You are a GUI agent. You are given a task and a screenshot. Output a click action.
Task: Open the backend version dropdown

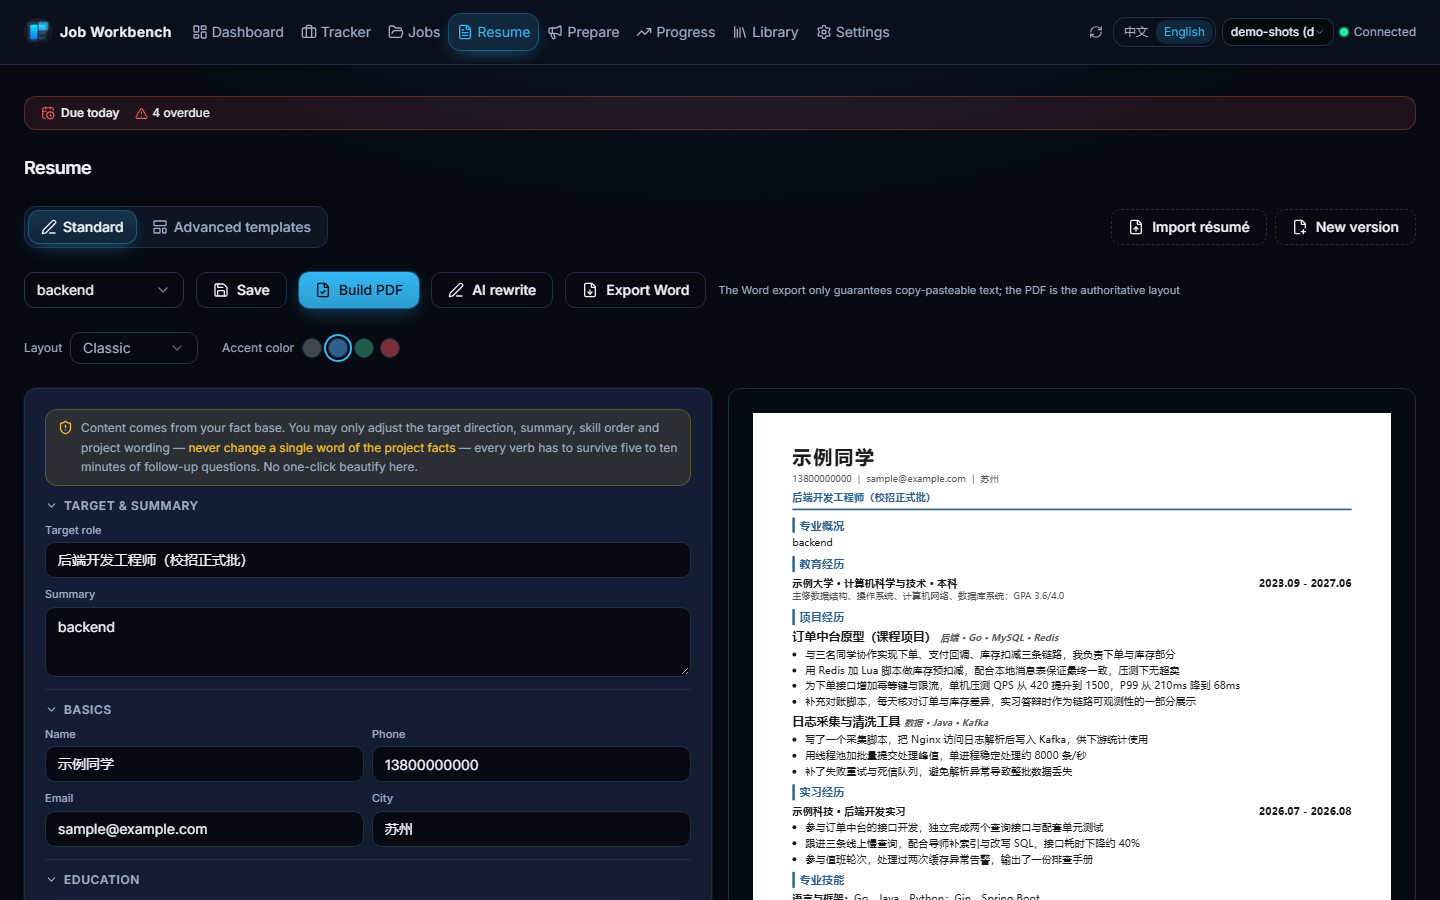[x=104, y=290]
